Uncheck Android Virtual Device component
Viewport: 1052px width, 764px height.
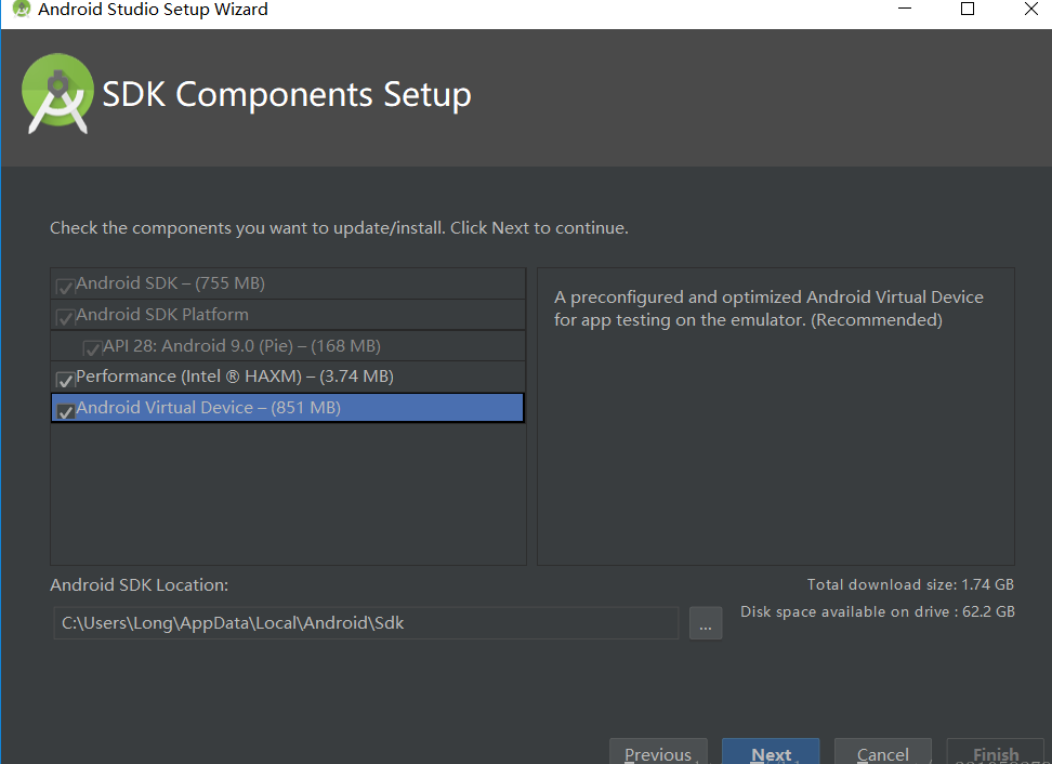pos(64,411)
